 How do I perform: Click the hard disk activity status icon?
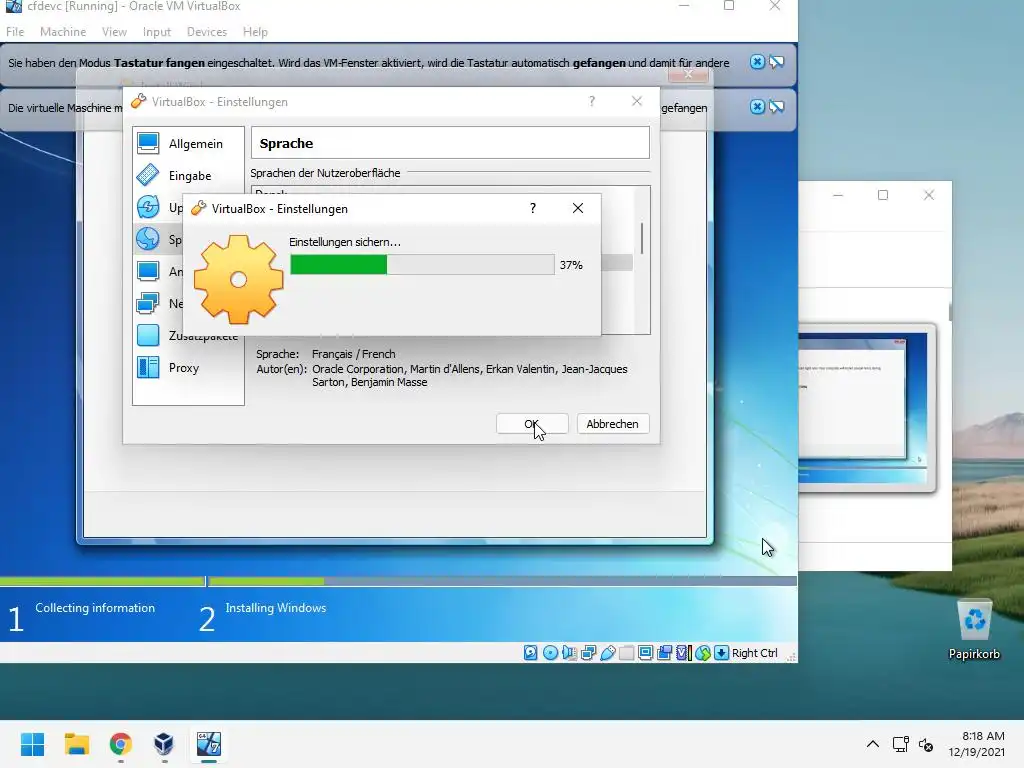(530, 652)
